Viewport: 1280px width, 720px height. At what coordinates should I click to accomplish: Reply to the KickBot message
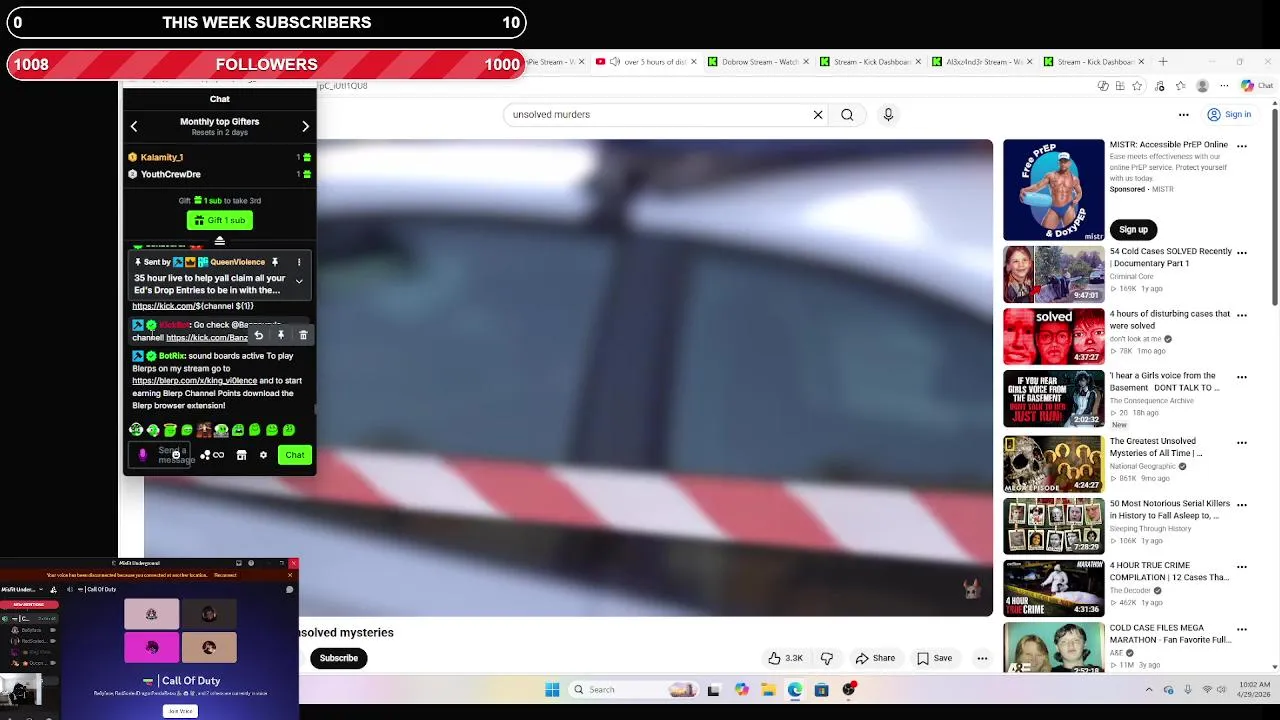258,335
